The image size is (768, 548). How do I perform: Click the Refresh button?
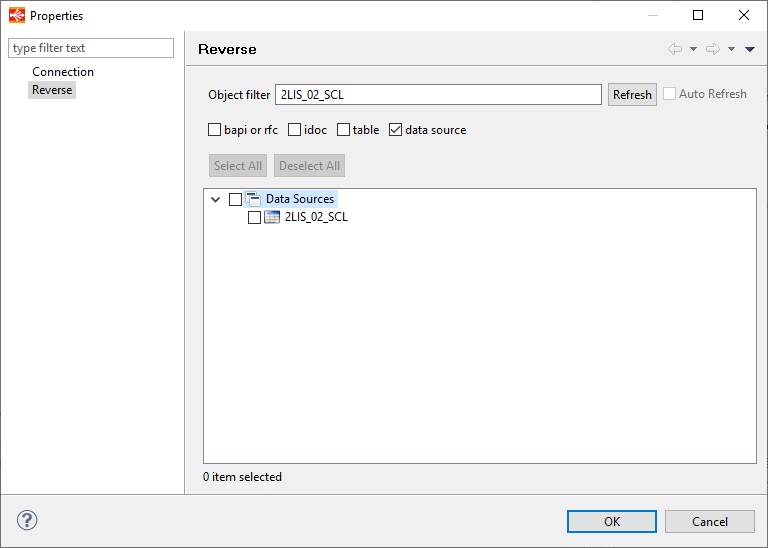(x=632, y=95)
